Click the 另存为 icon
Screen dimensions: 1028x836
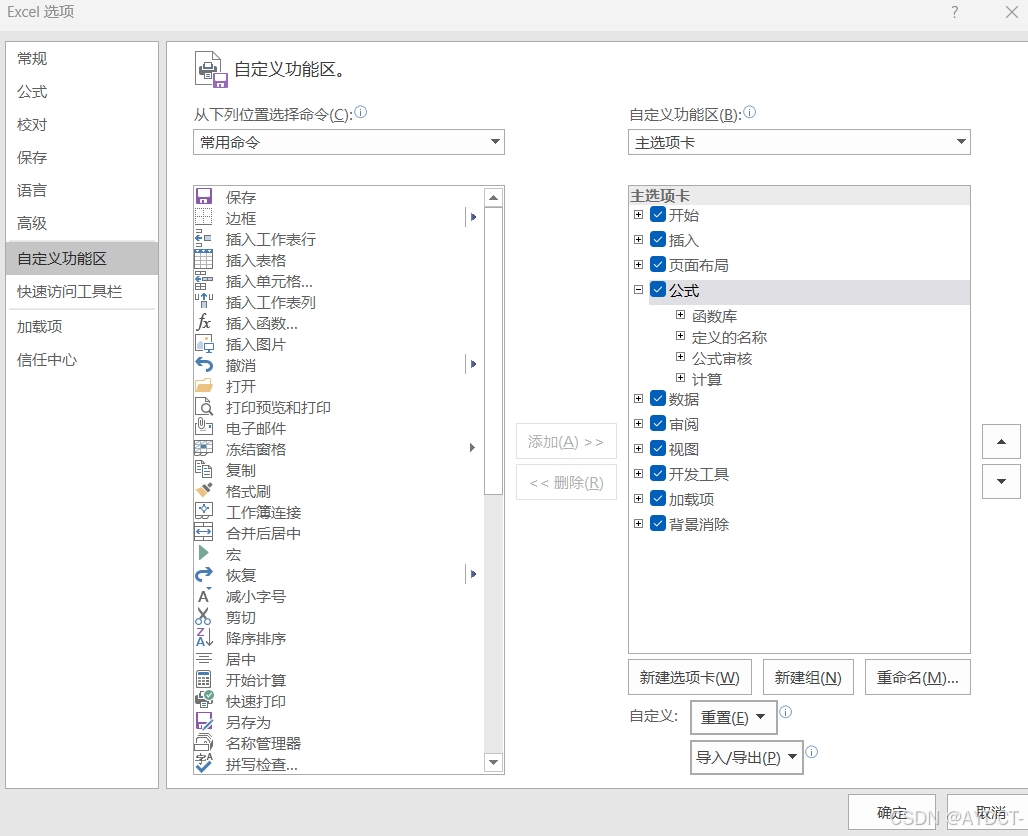[204, 721]
